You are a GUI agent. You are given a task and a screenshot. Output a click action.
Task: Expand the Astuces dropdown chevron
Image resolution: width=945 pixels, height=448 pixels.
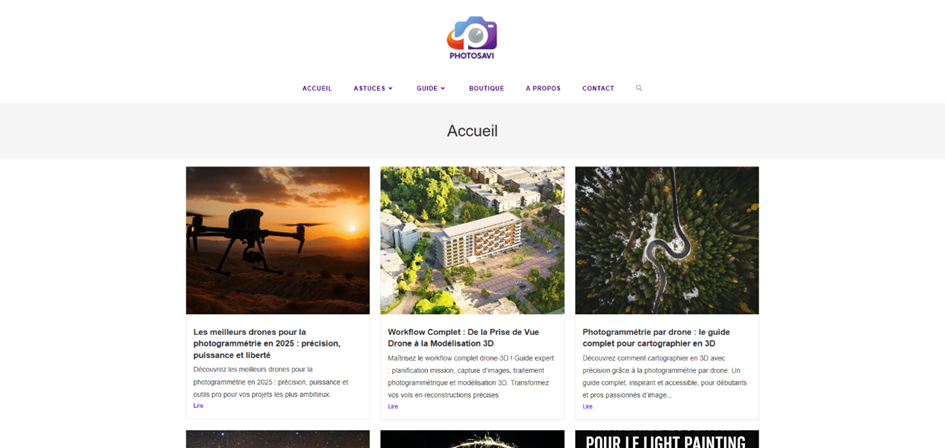(391, 88)
